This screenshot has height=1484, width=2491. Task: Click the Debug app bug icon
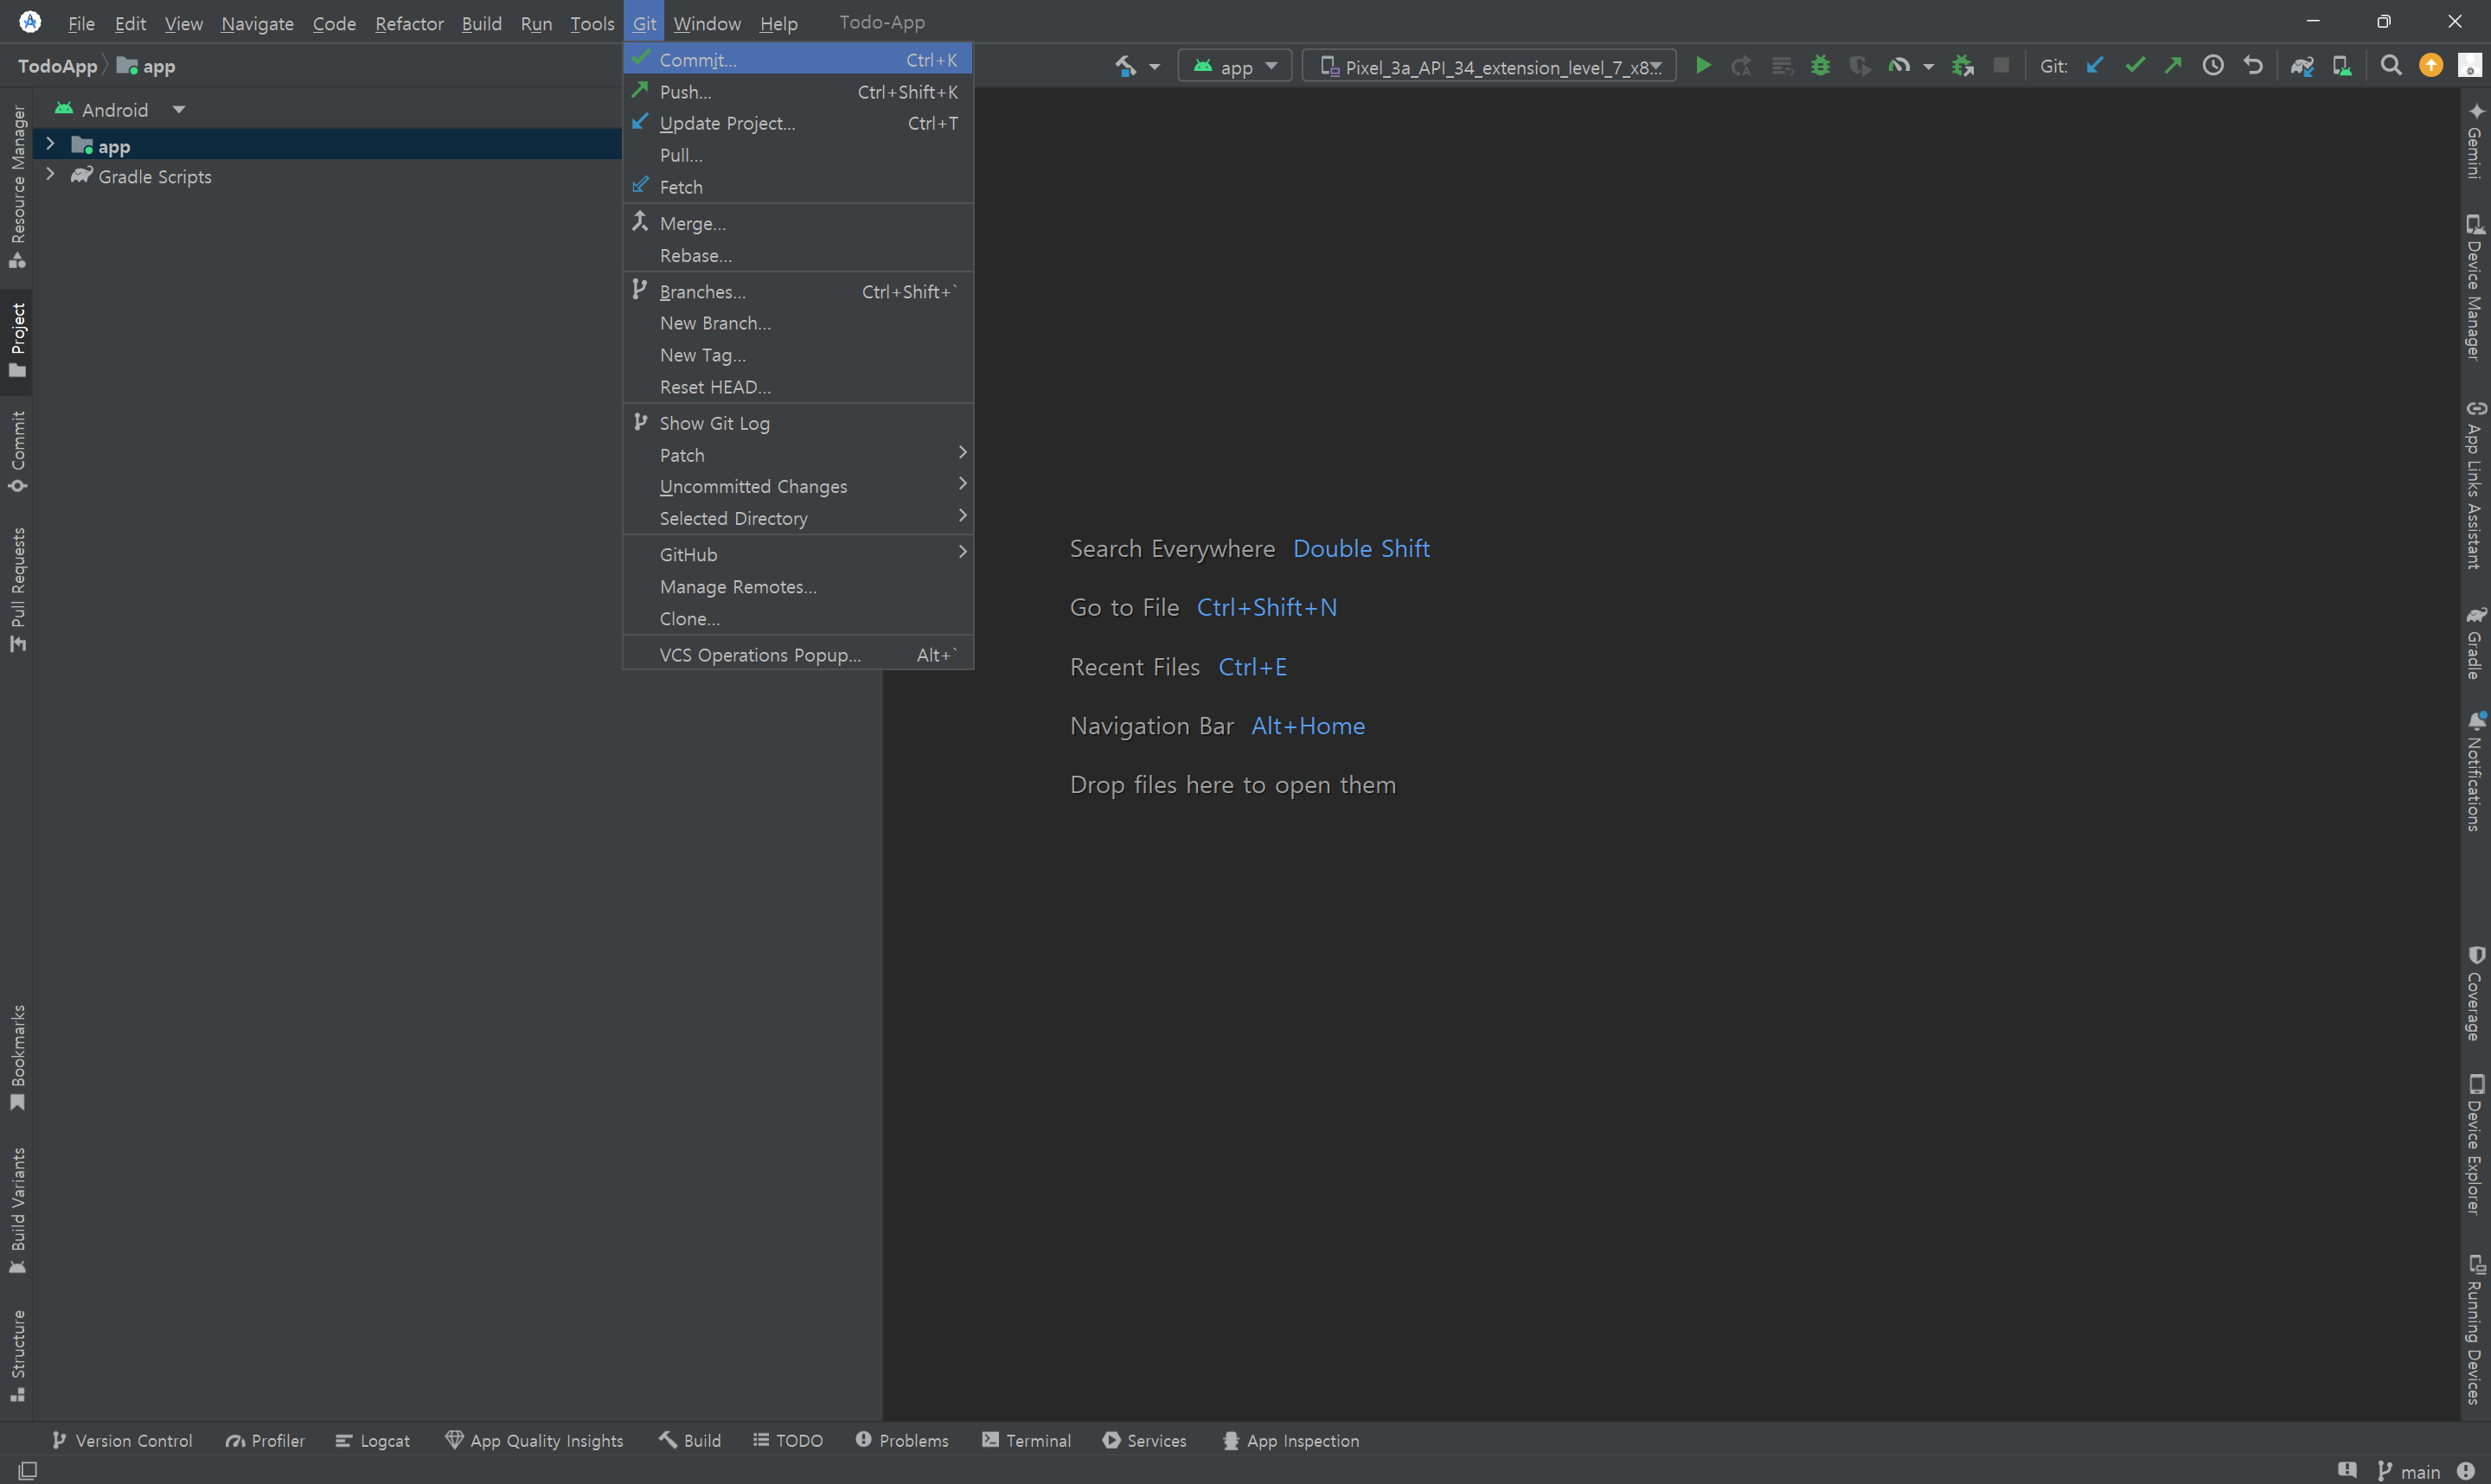pos(1820,66)
